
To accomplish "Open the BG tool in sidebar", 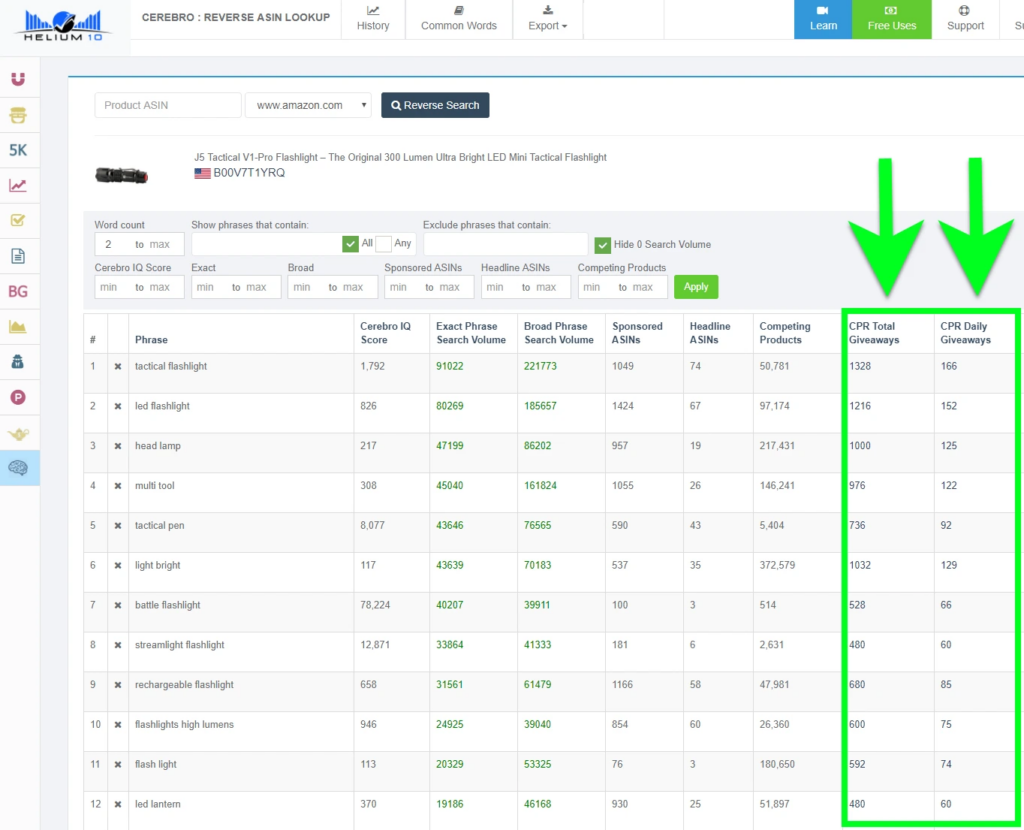I will 18,291.
